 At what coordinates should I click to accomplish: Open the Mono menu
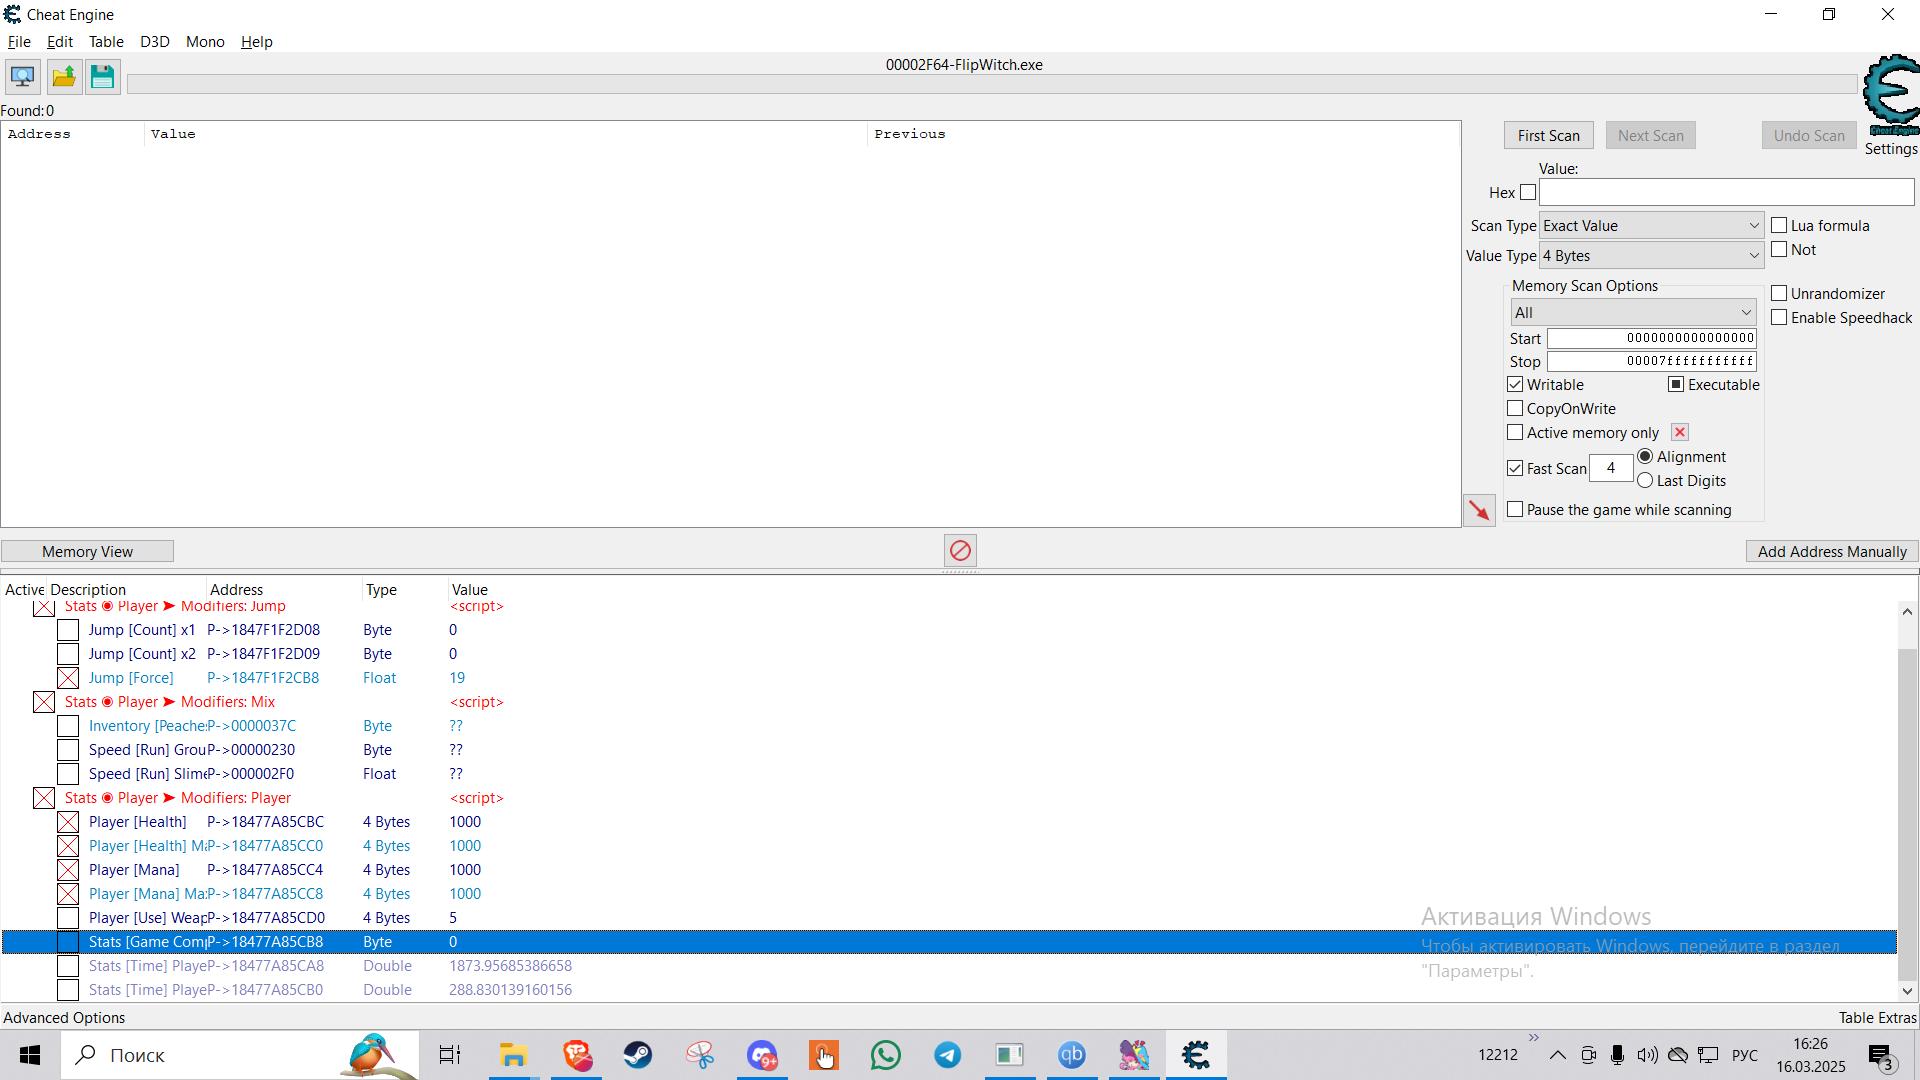[204, 42]
